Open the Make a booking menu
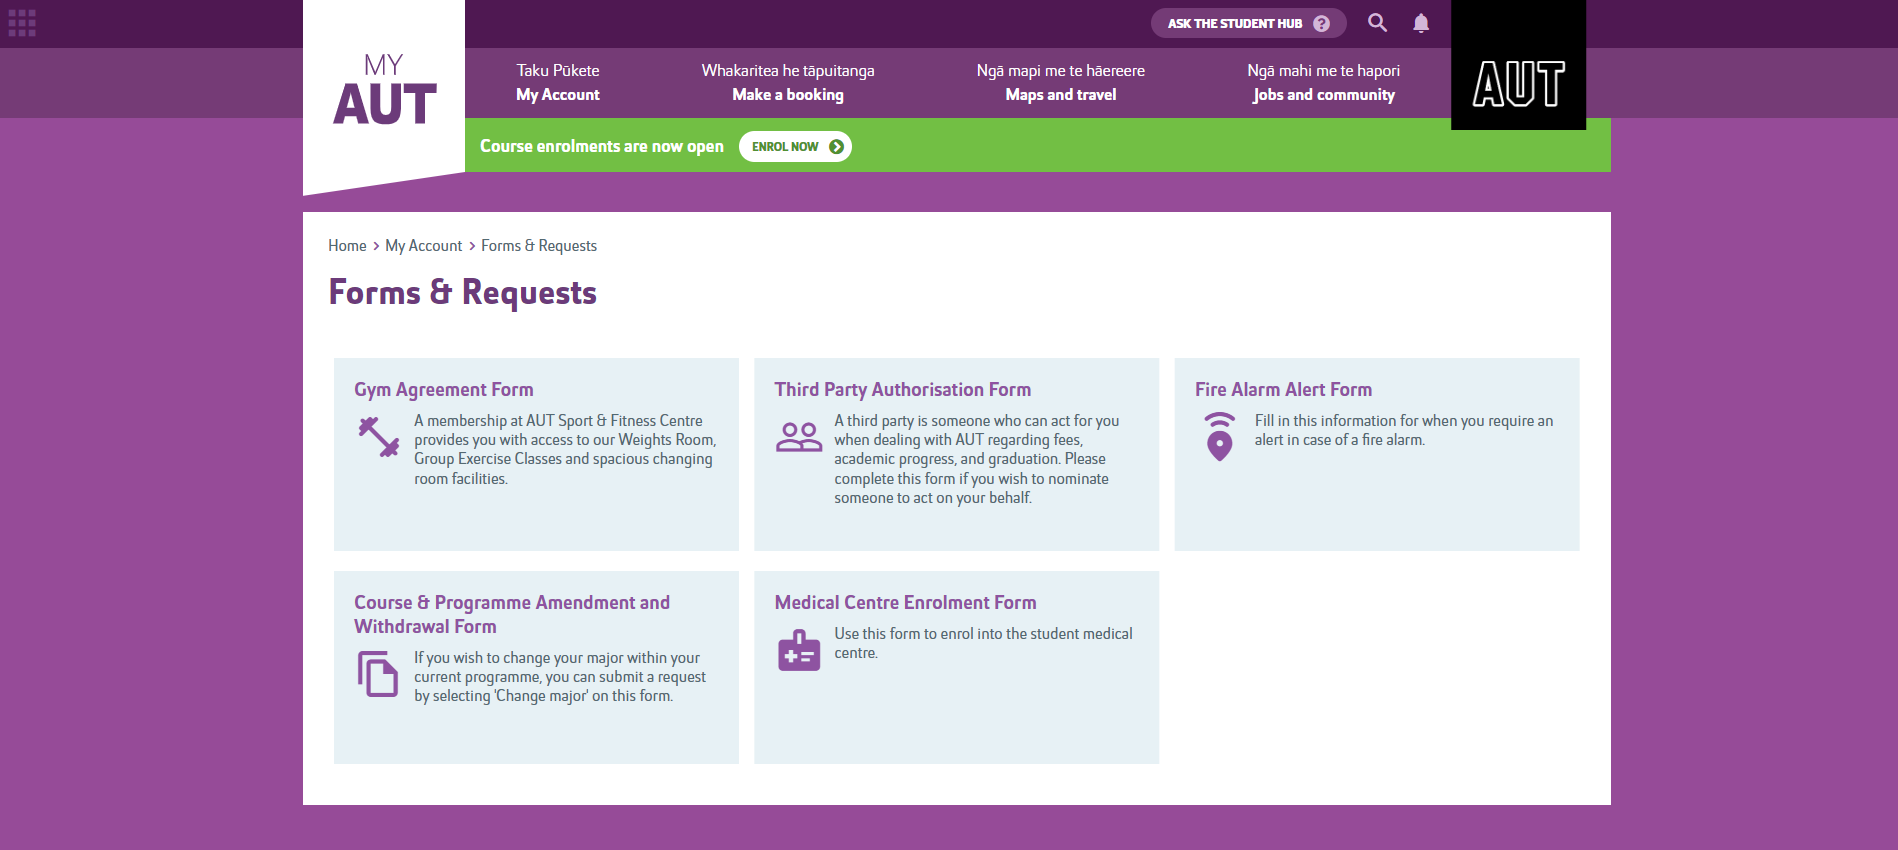Viewport: 1898px width, 850px height. [788, 83]
